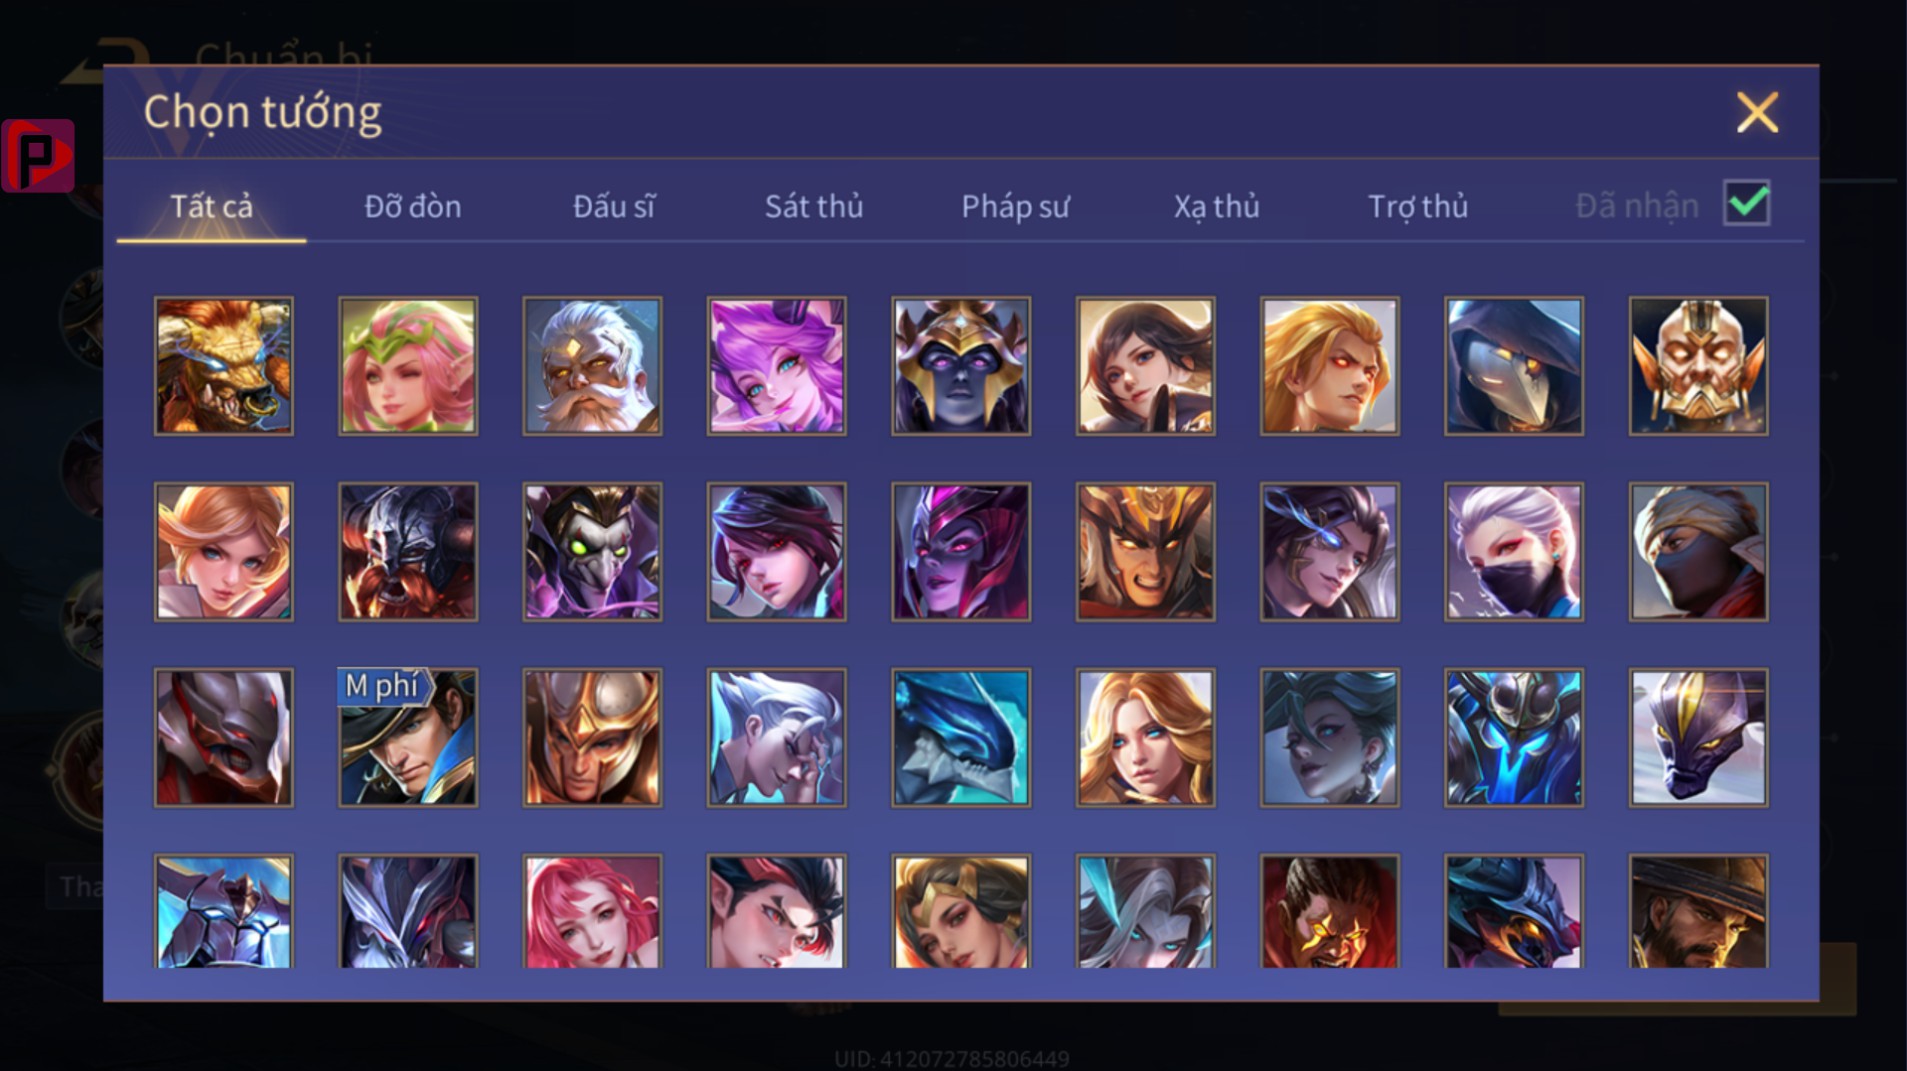Select the golden armored mask hero
The height and width of the screenshot is (1071, 1907).
click(1698, 366)
